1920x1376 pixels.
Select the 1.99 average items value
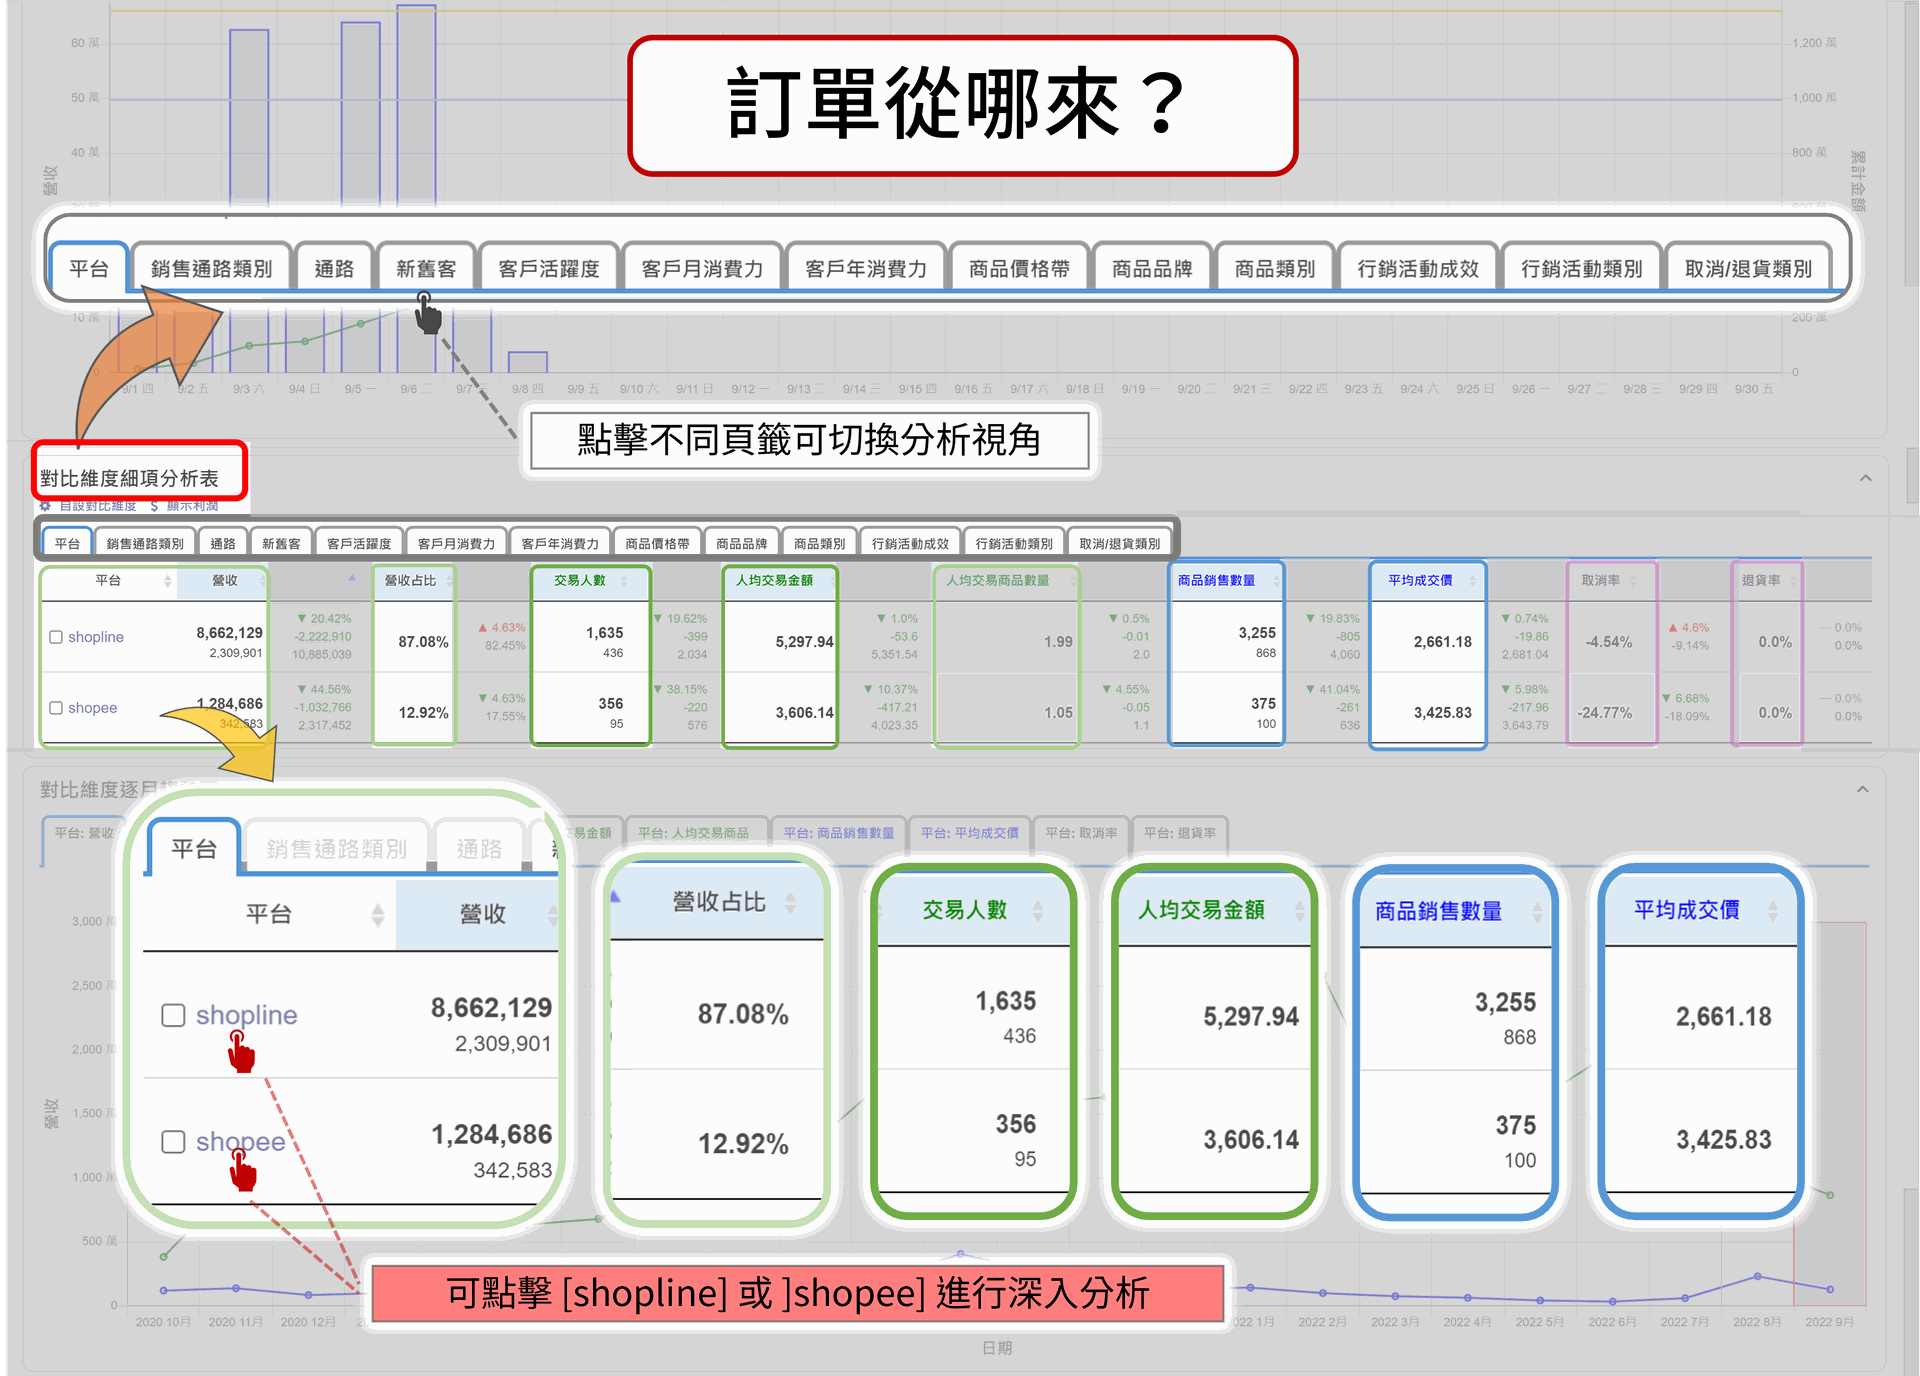(1058, 642)
